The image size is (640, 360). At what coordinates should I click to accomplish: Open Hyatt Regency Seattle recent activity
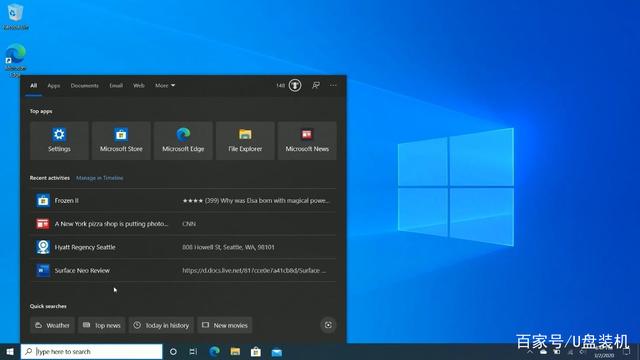point(183,247)
